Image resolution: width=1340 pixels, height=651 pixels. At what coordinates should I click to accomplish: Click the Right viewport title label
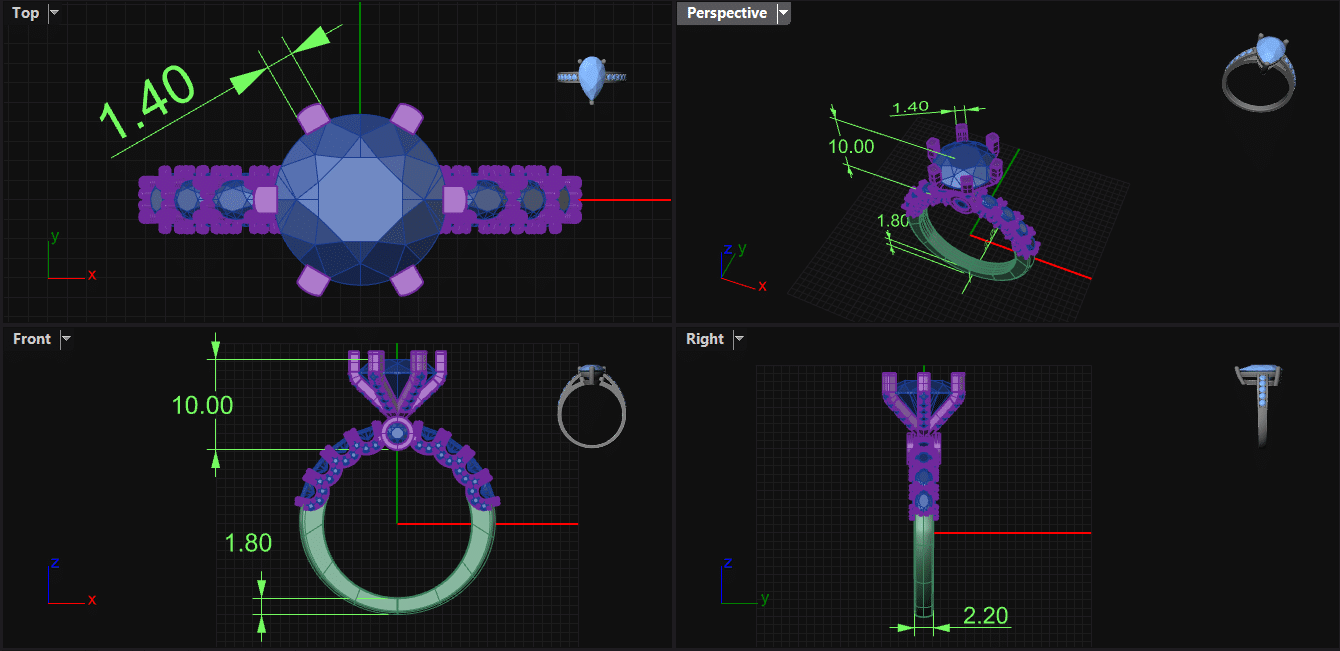point(704,339)
